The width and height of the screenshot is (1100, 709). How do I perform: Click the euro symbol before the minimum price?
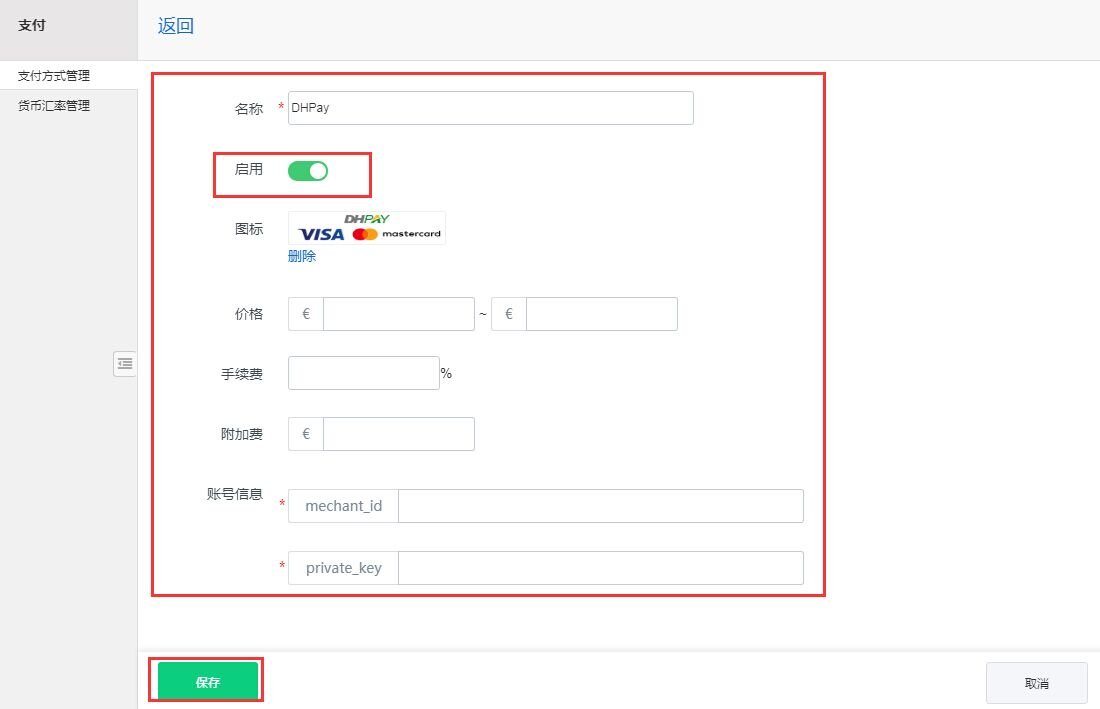(x=305, y=313)
